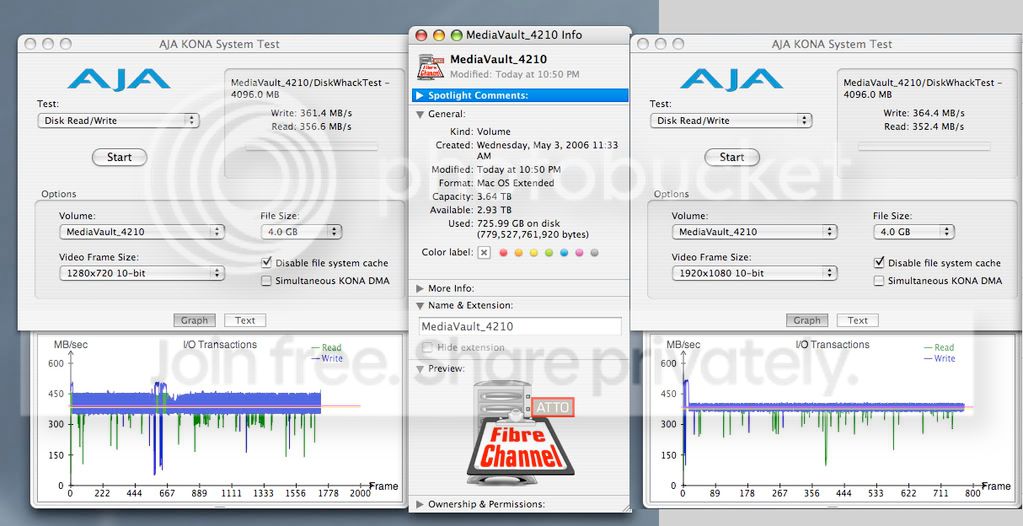This screenshot has height=526, width=1023.
Task: Choose the green color label
Action: coord(549,253)
